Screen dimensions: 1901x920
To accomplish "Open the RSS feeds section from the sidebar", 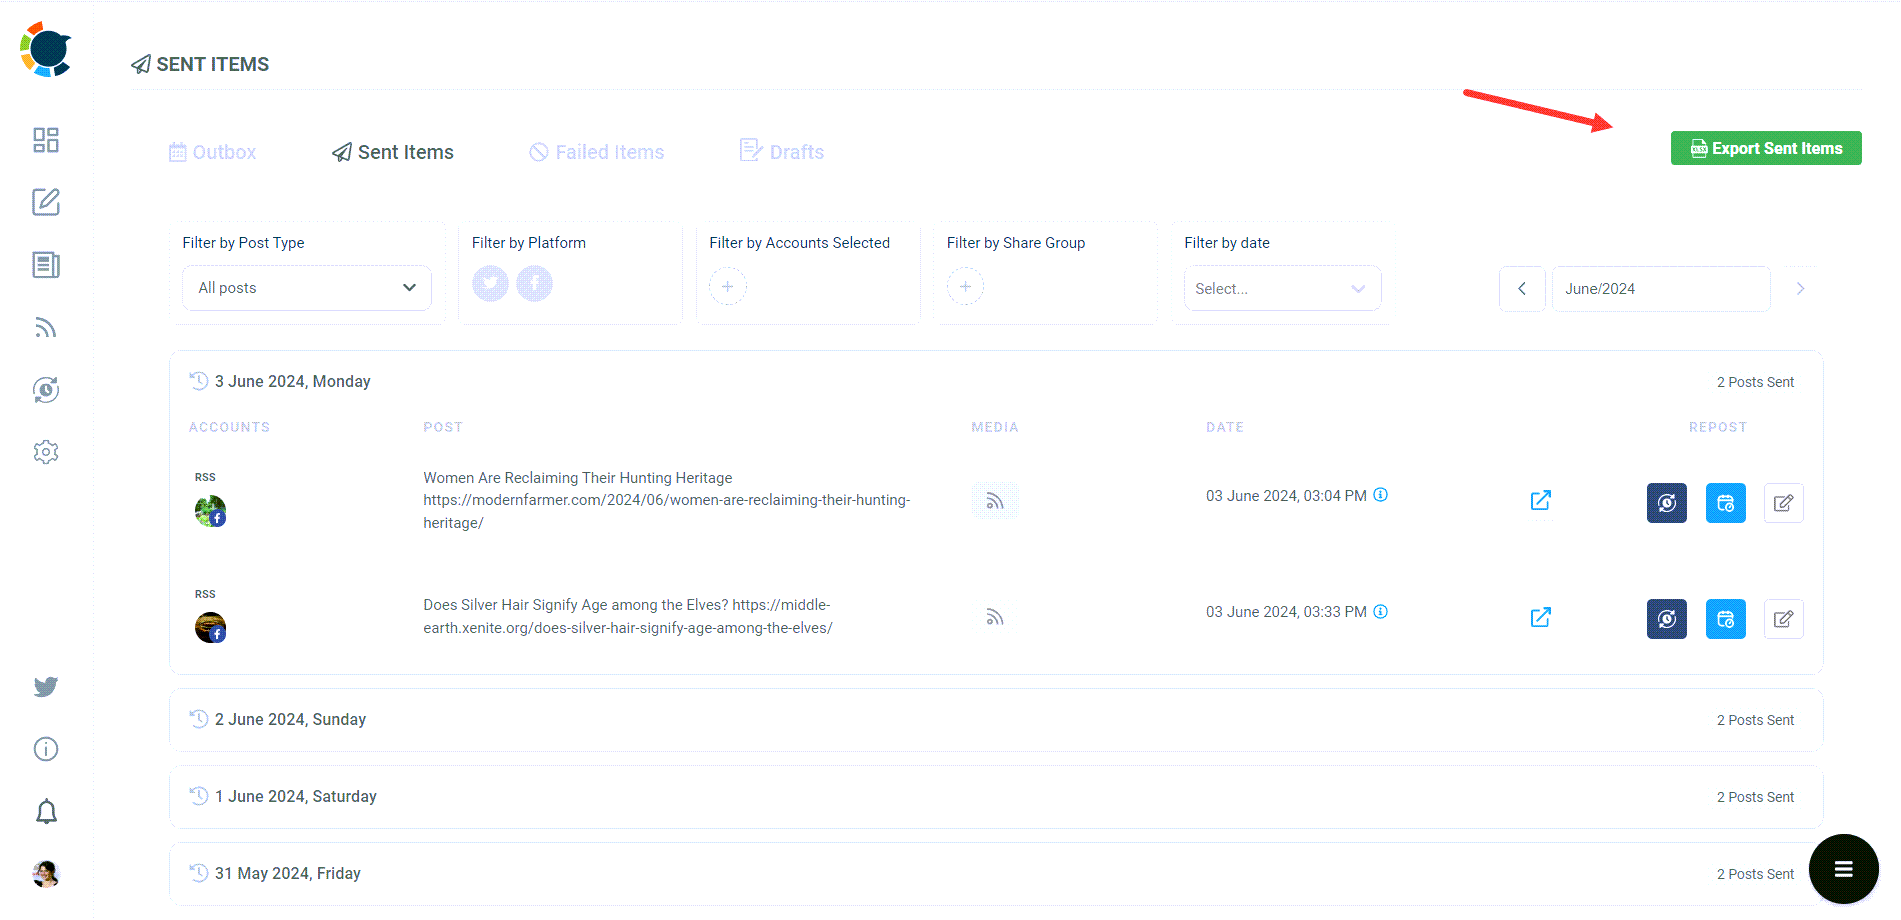I will point(45,327).
